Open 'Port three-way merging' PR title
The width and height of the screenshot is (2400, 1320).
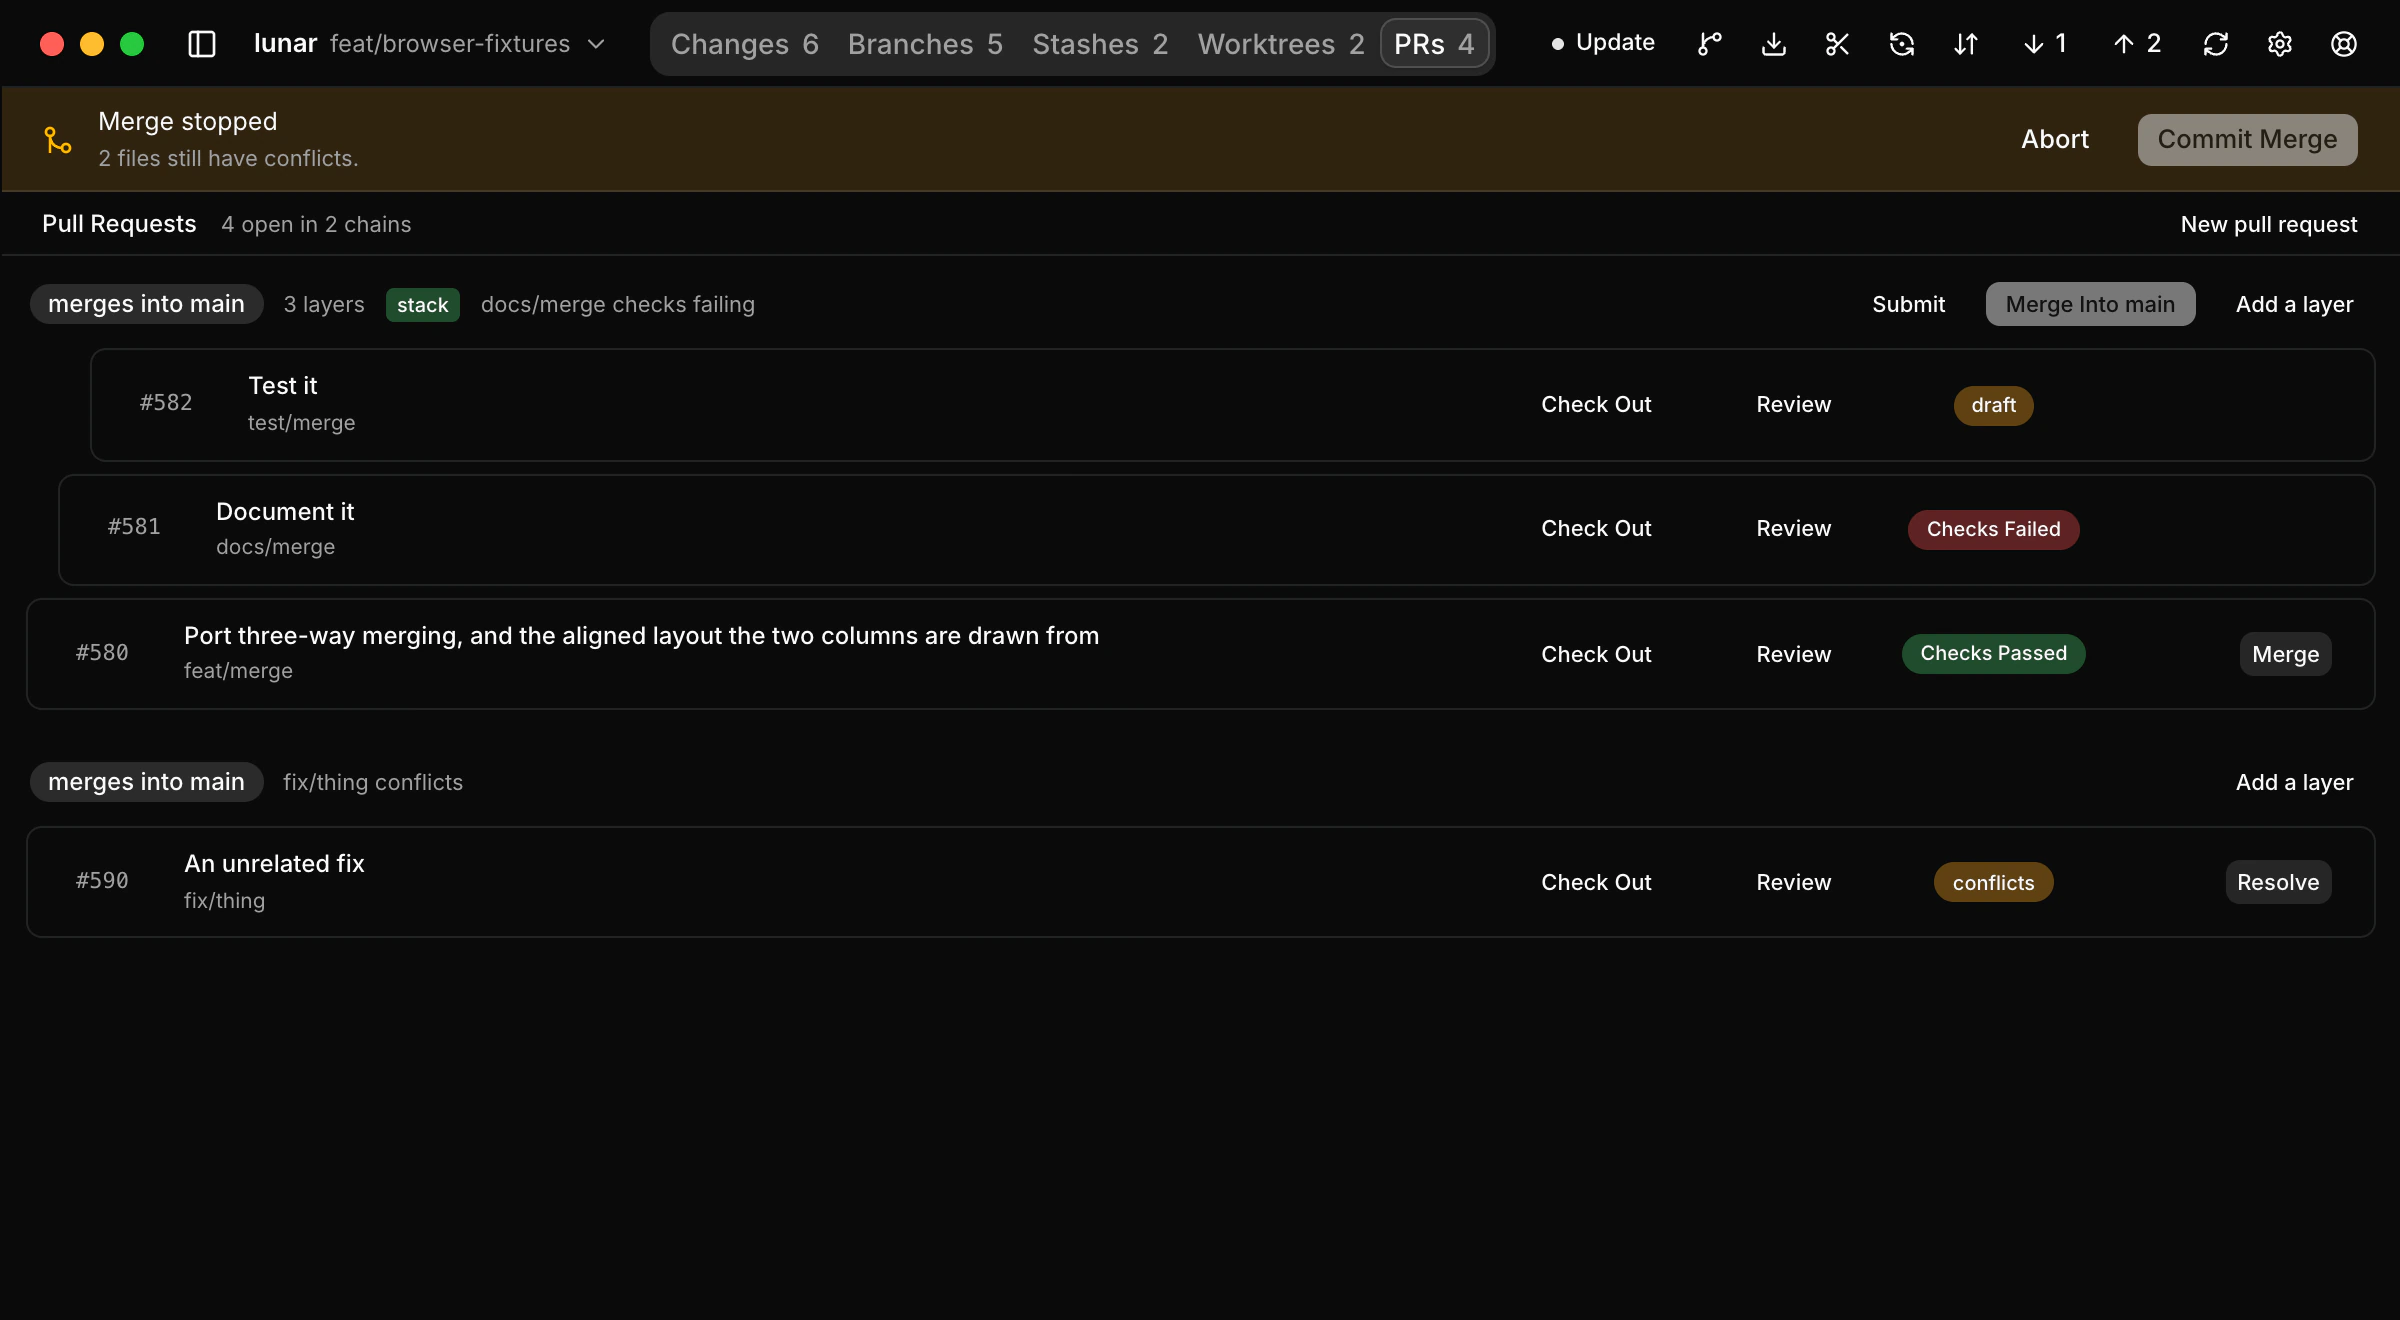coord(641,636)
